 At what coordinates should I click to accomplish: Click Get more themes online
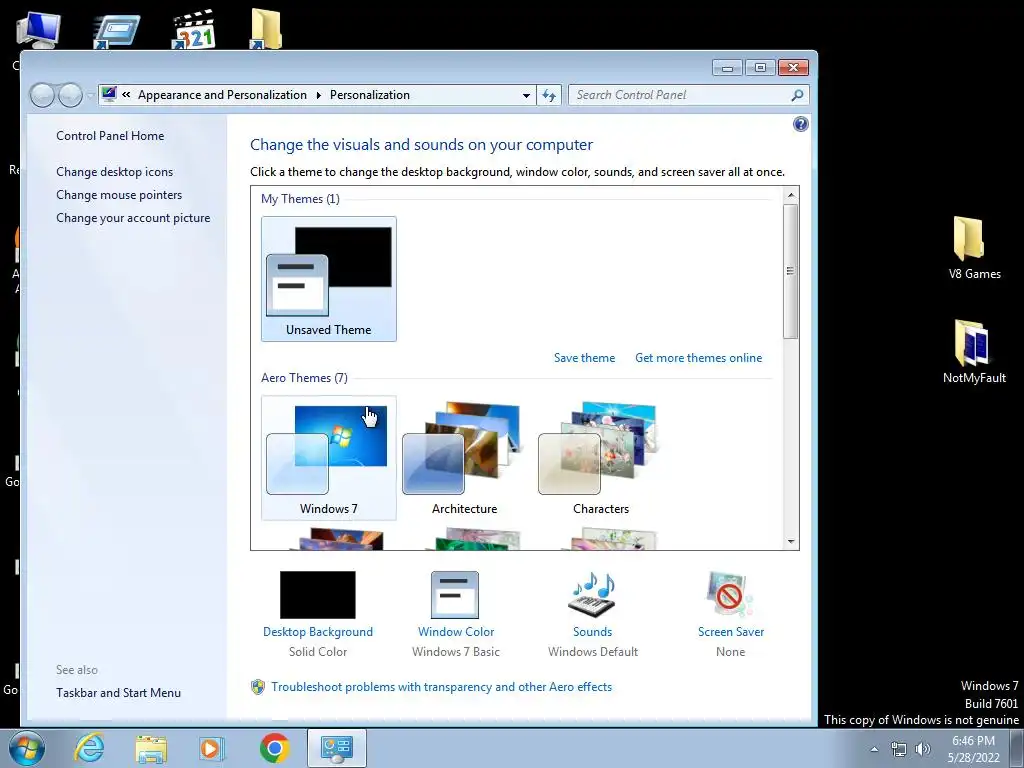pos(698,358)
